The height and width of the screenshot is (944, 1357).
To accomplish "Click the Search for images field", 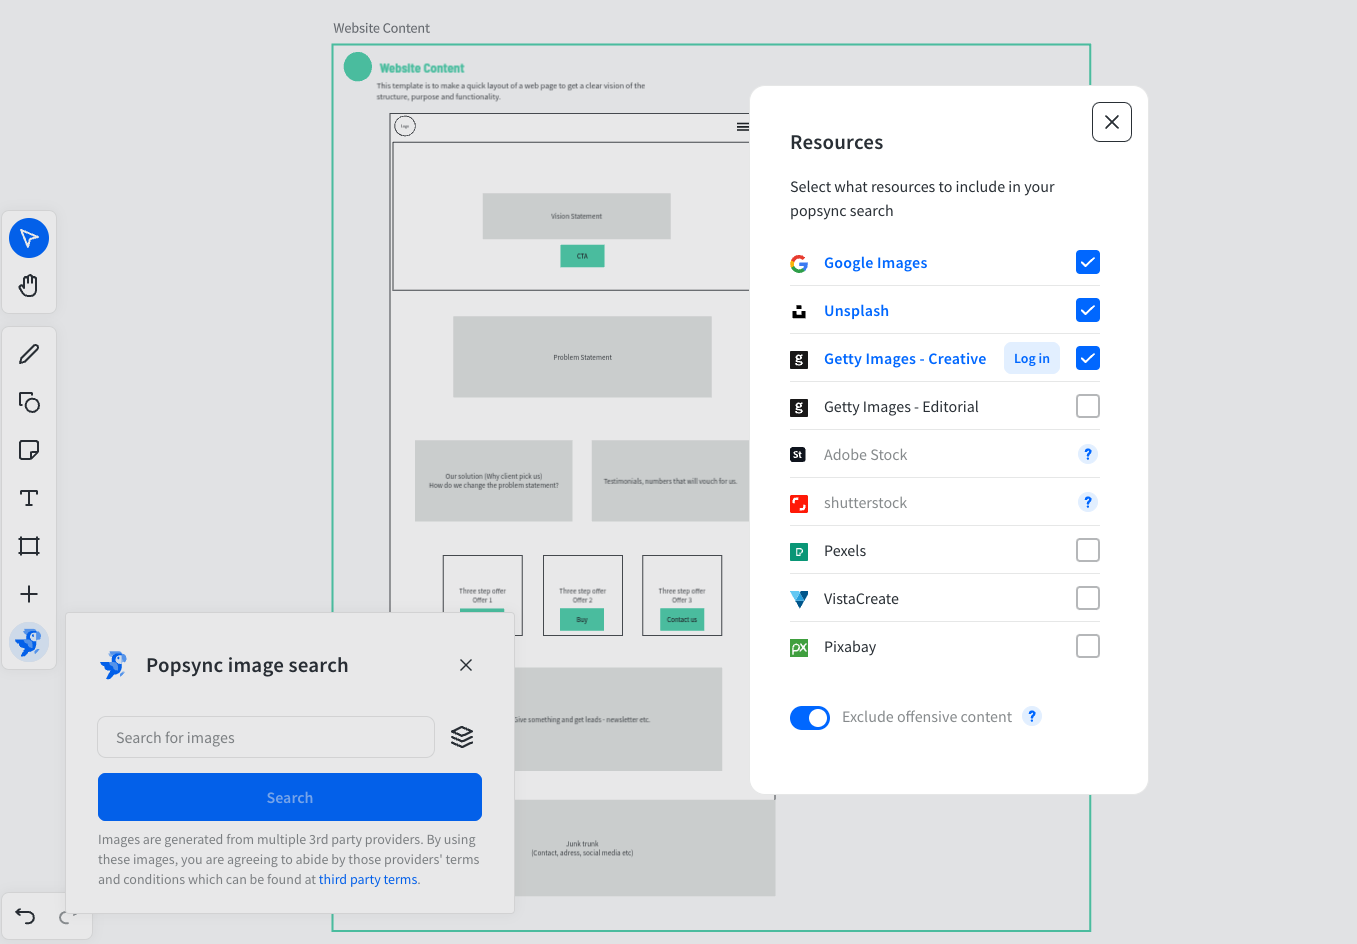I will tap(266, 737).
